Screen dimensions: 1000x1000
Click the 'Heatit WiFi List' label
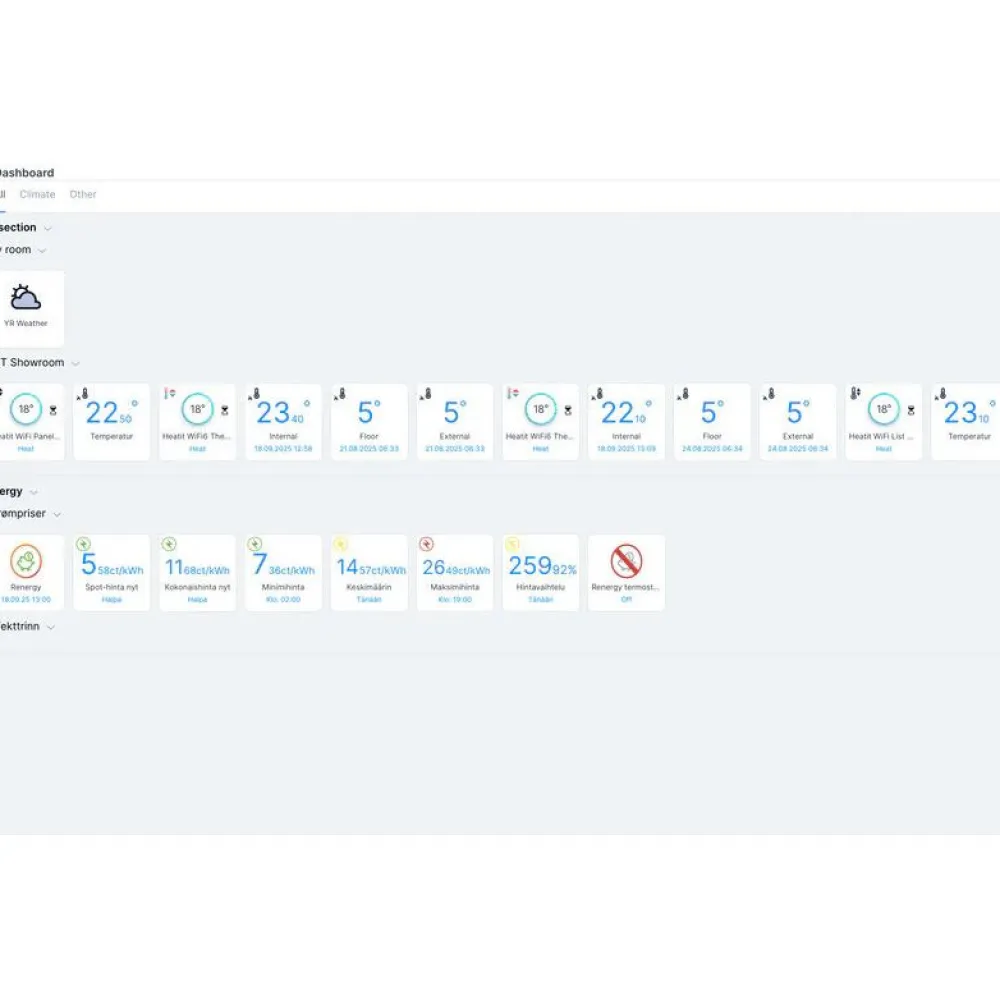[881, 437]
